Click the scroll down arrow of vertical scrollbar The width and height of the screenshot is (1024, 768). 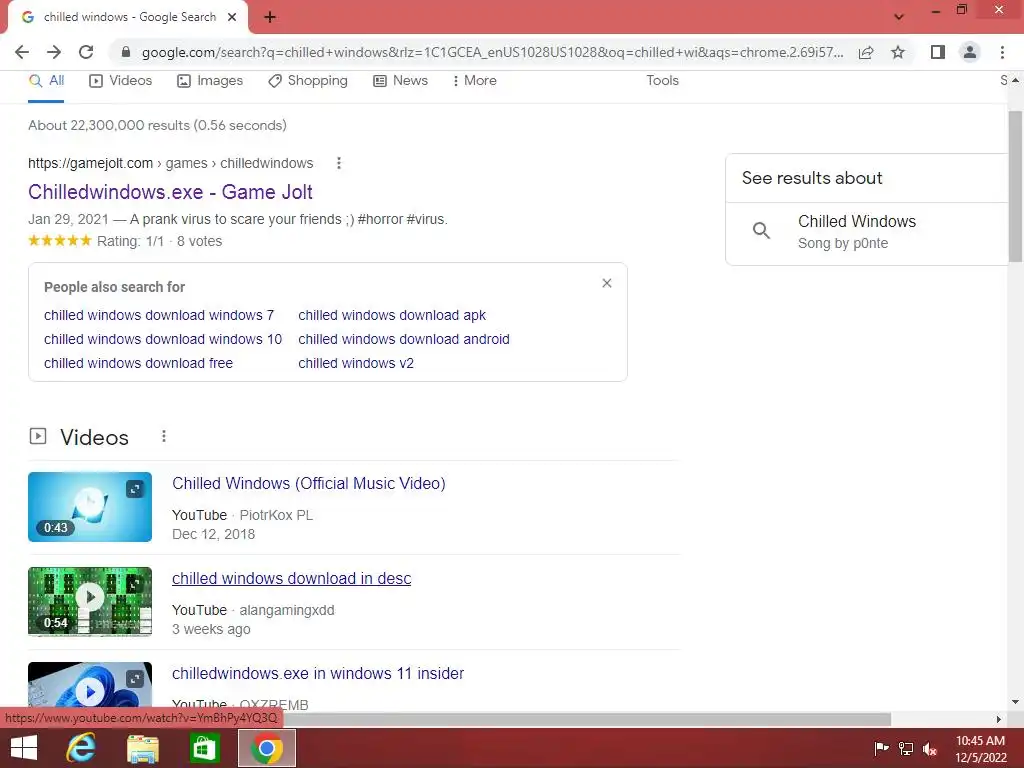tap(1015, 702)
